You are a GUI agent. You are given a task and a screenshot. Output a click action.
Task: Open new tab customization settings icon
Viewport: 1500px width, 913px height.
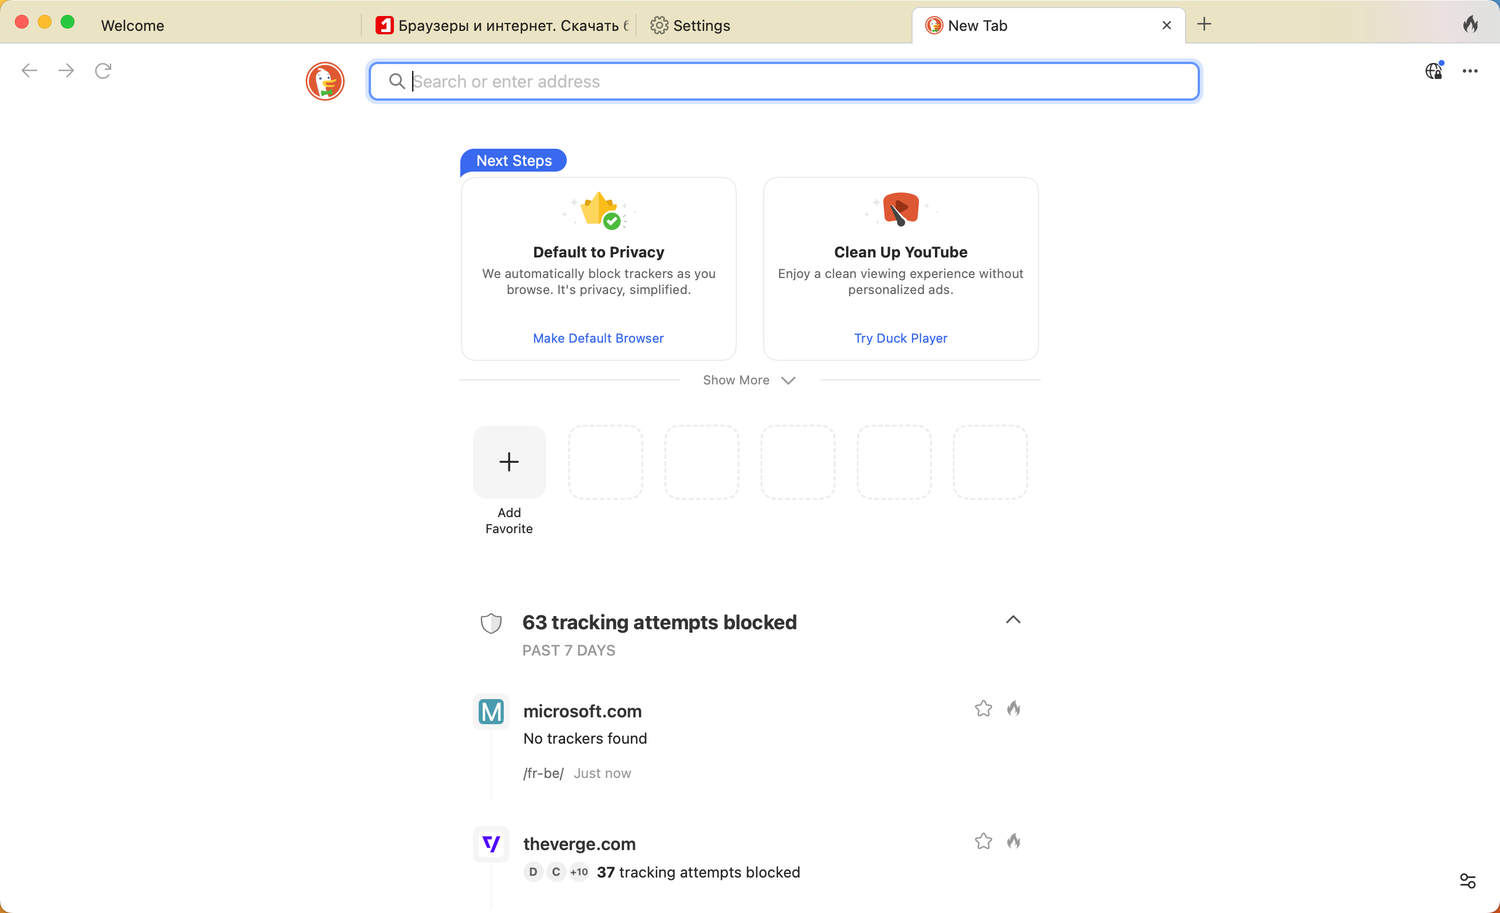[x=1467, y=881]
